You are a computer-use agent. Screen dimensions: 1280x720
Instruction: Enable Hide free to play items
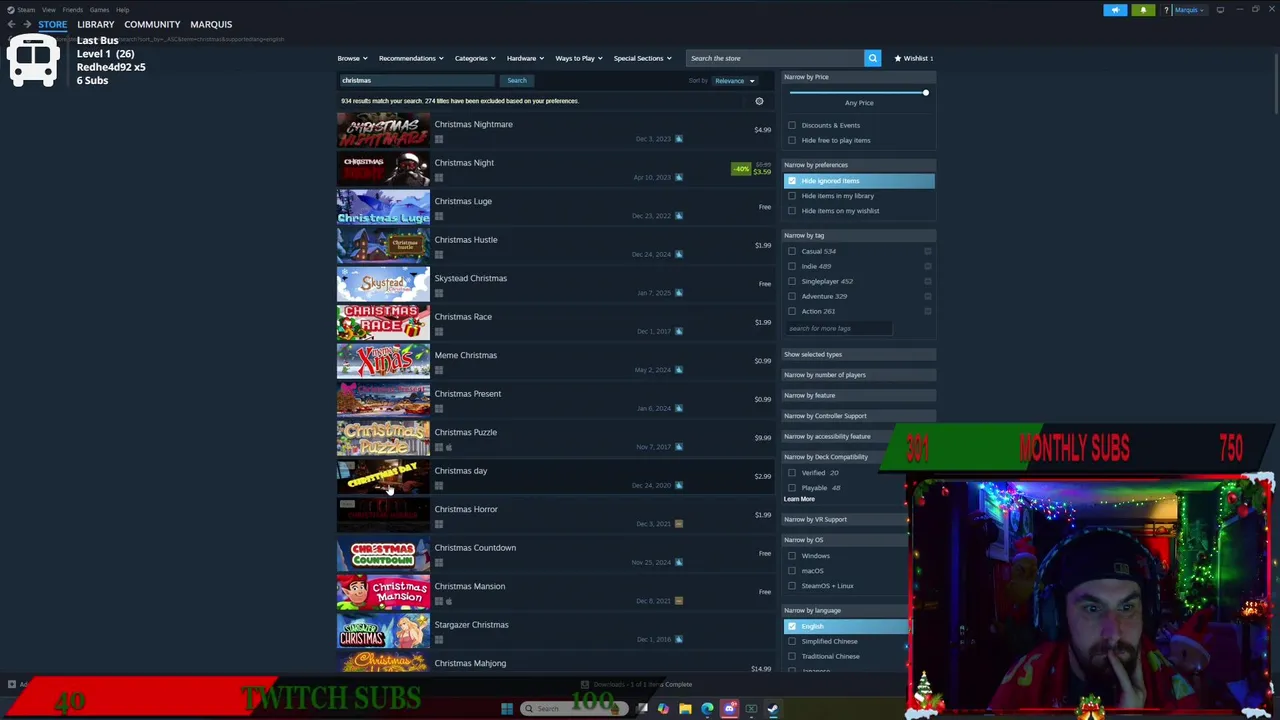792,140
